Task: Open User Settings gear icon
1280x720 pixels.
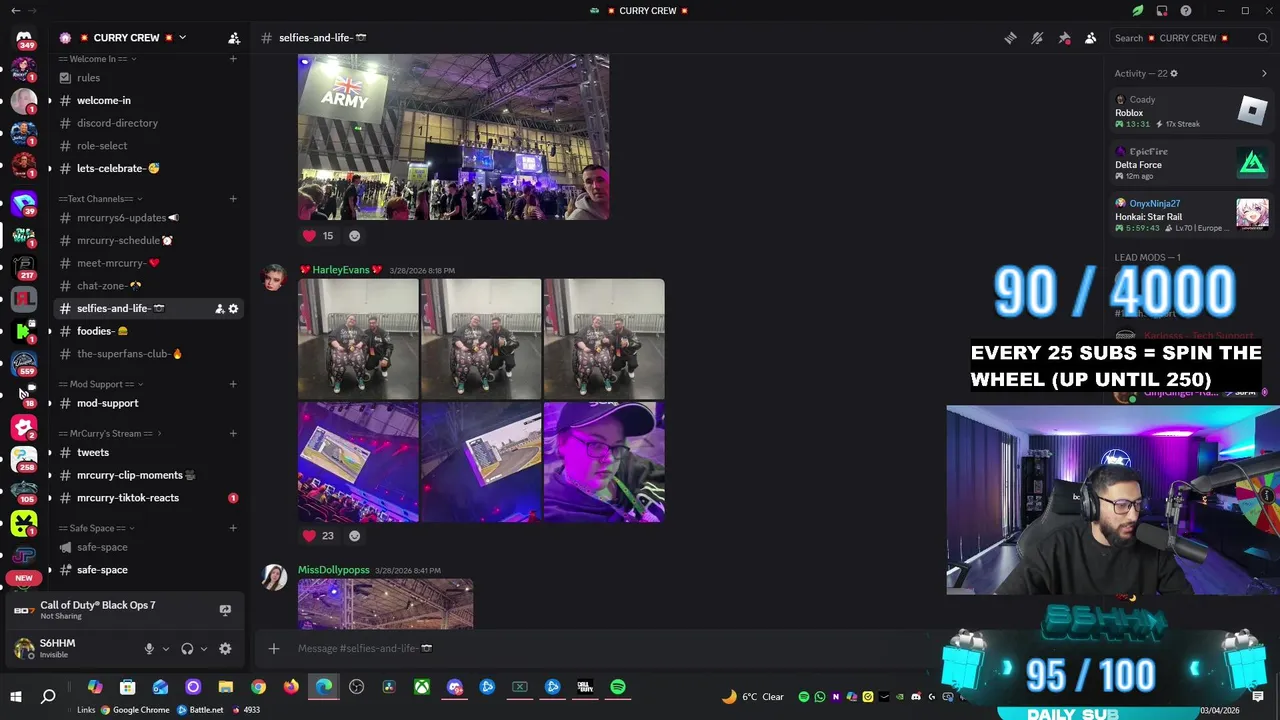Action: [225, 649]
